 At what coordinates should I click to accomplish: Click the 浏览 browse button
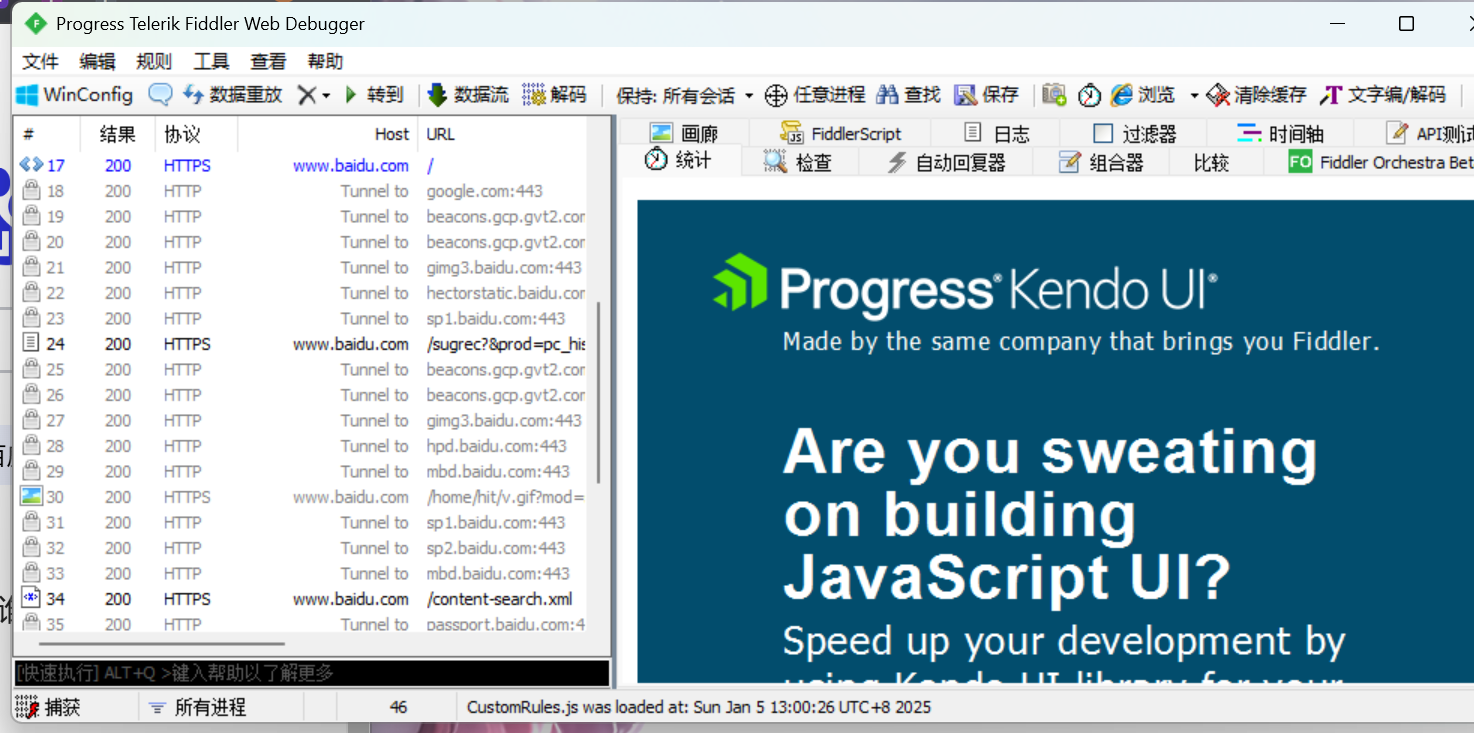point(1143,95)
